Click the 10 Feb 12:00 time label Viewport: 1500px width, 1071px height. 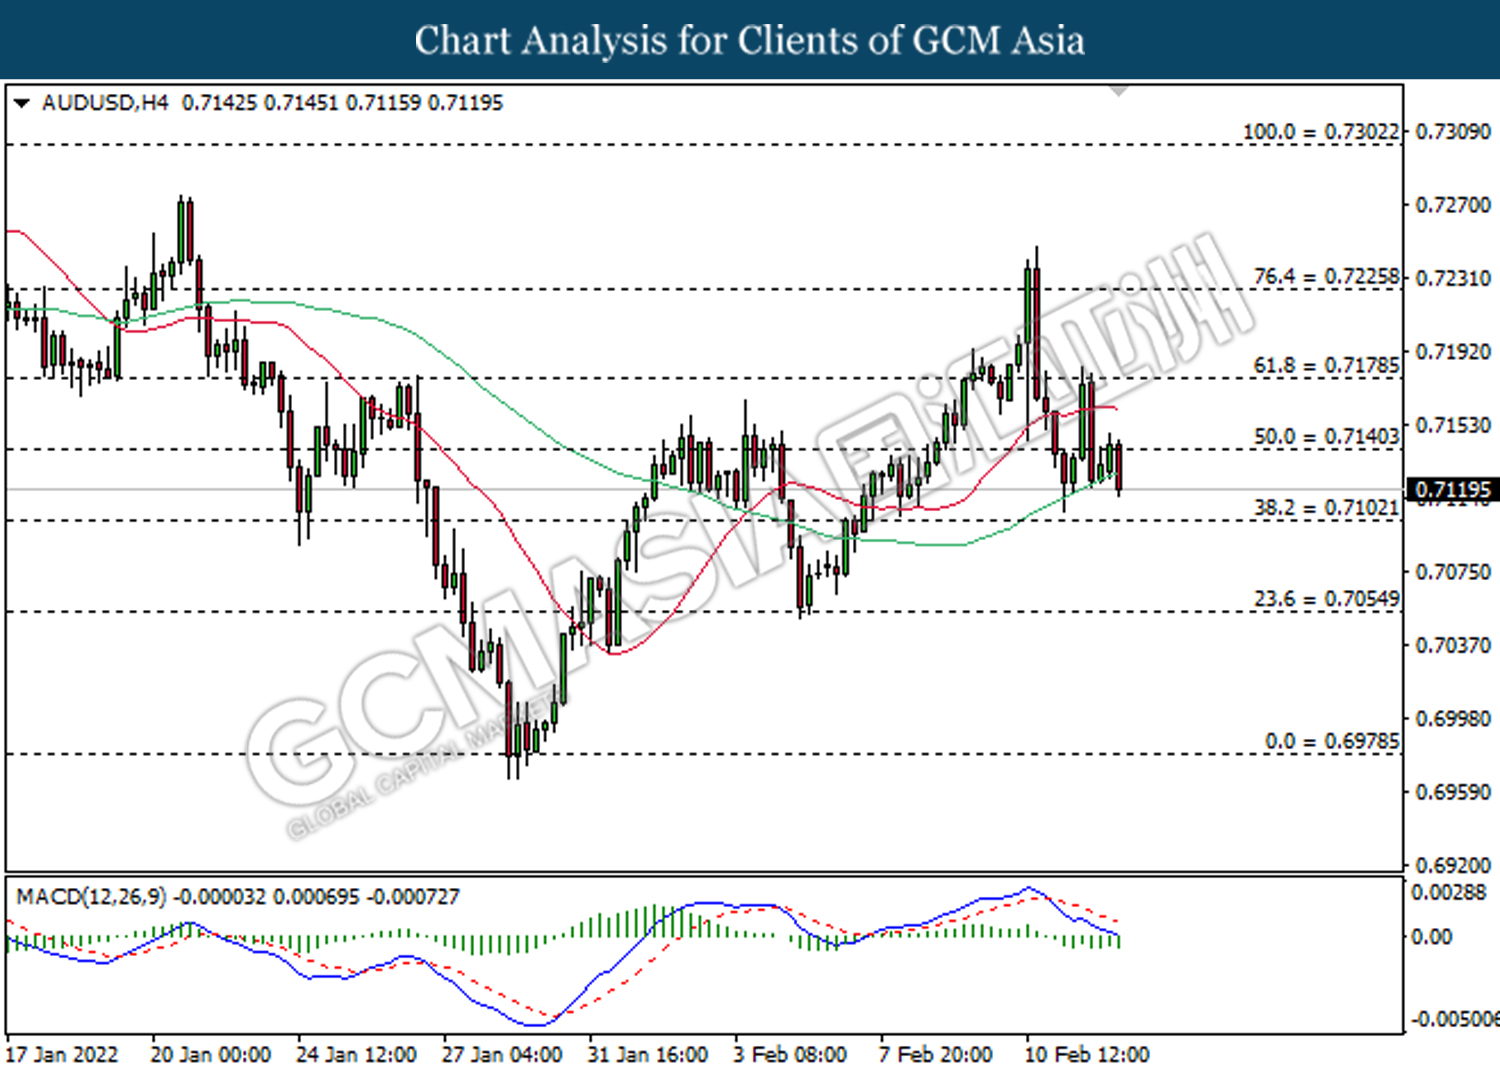[1087, 1055]
